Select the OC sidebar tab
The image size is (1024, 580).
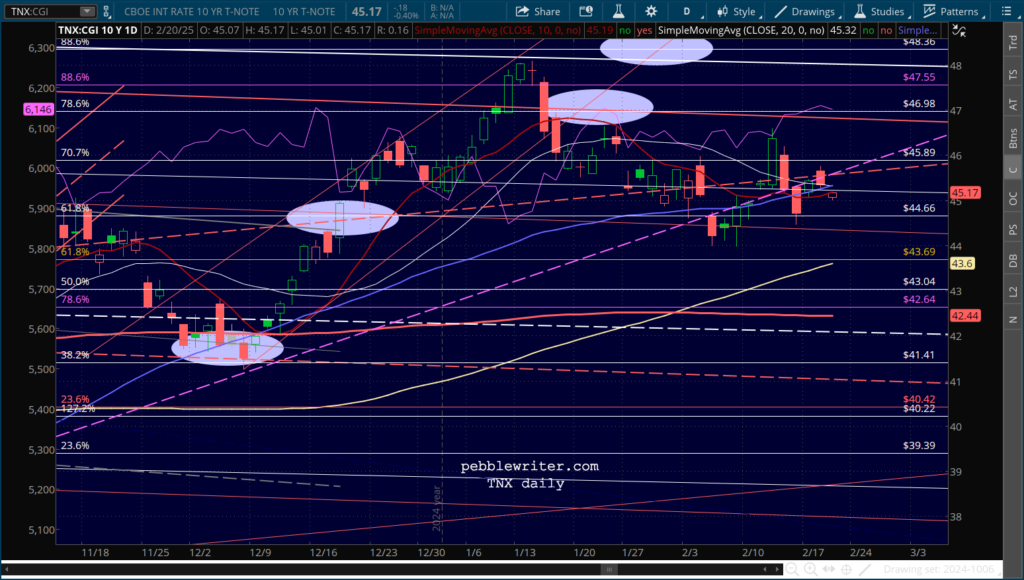pos(1013,199)
